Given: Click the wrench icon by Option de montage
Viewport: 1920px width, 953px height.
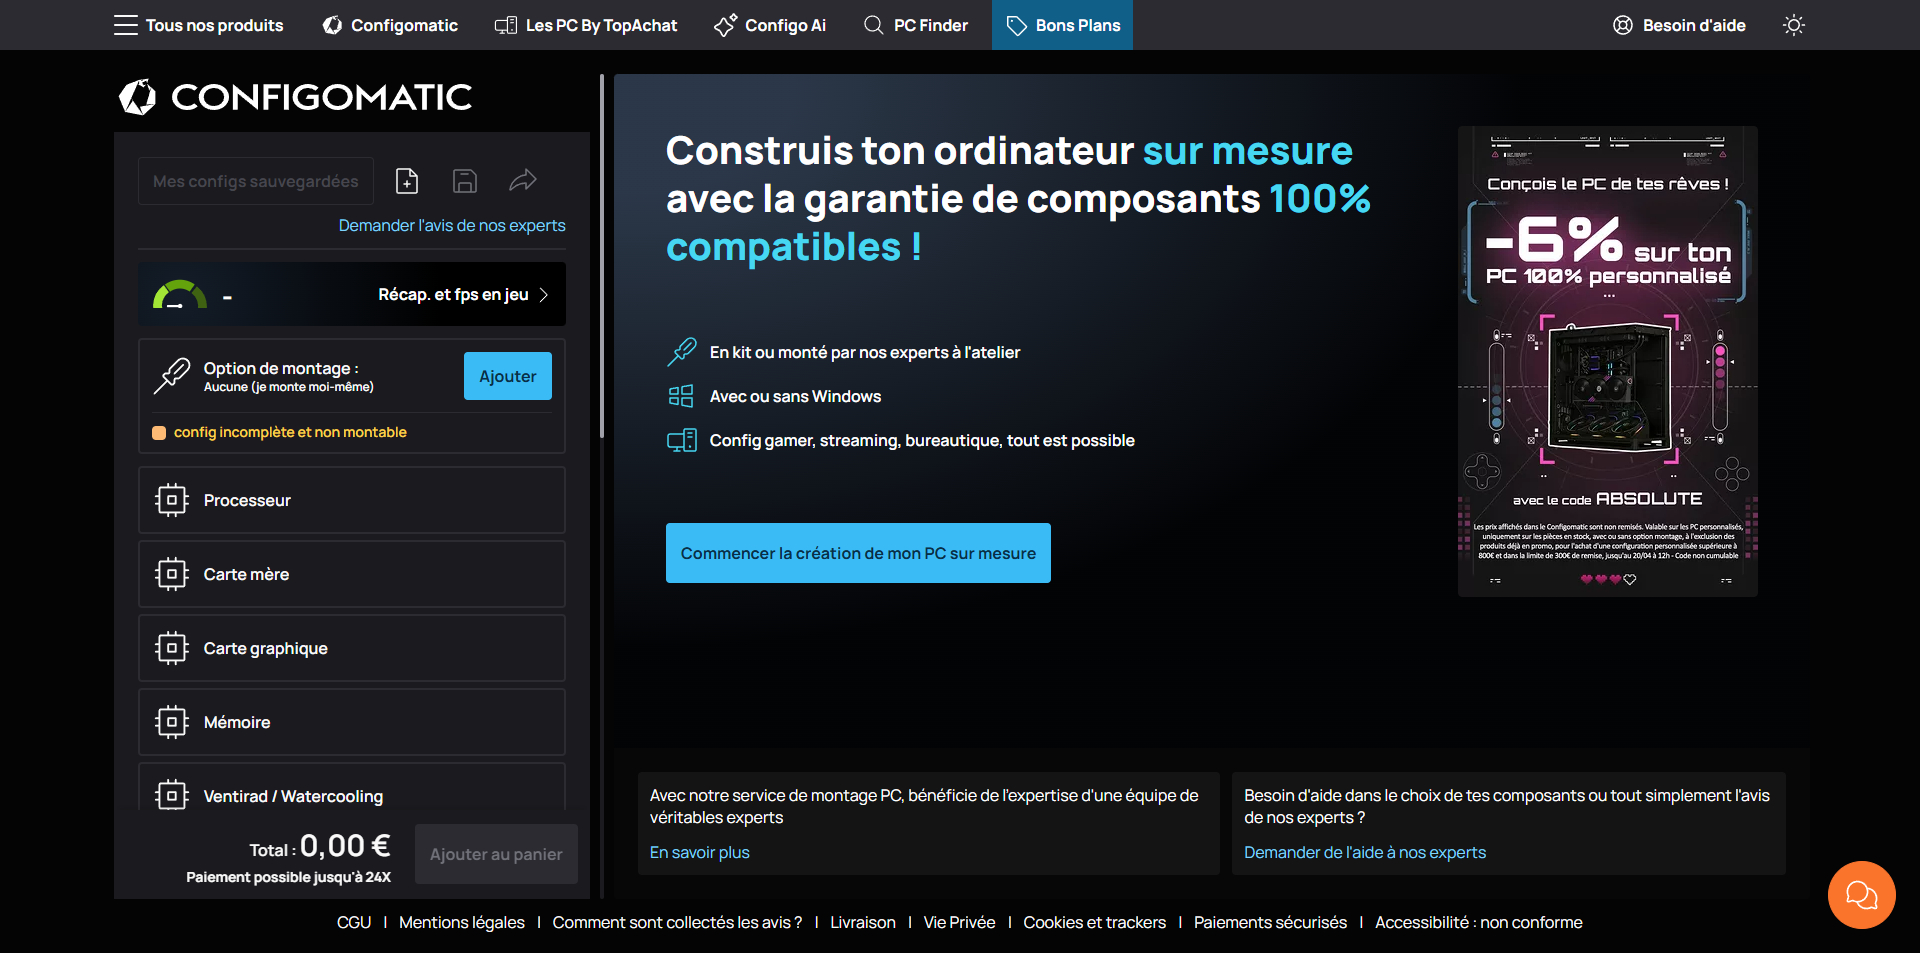Looking at the screenshot, I should [x=172, y=376].
